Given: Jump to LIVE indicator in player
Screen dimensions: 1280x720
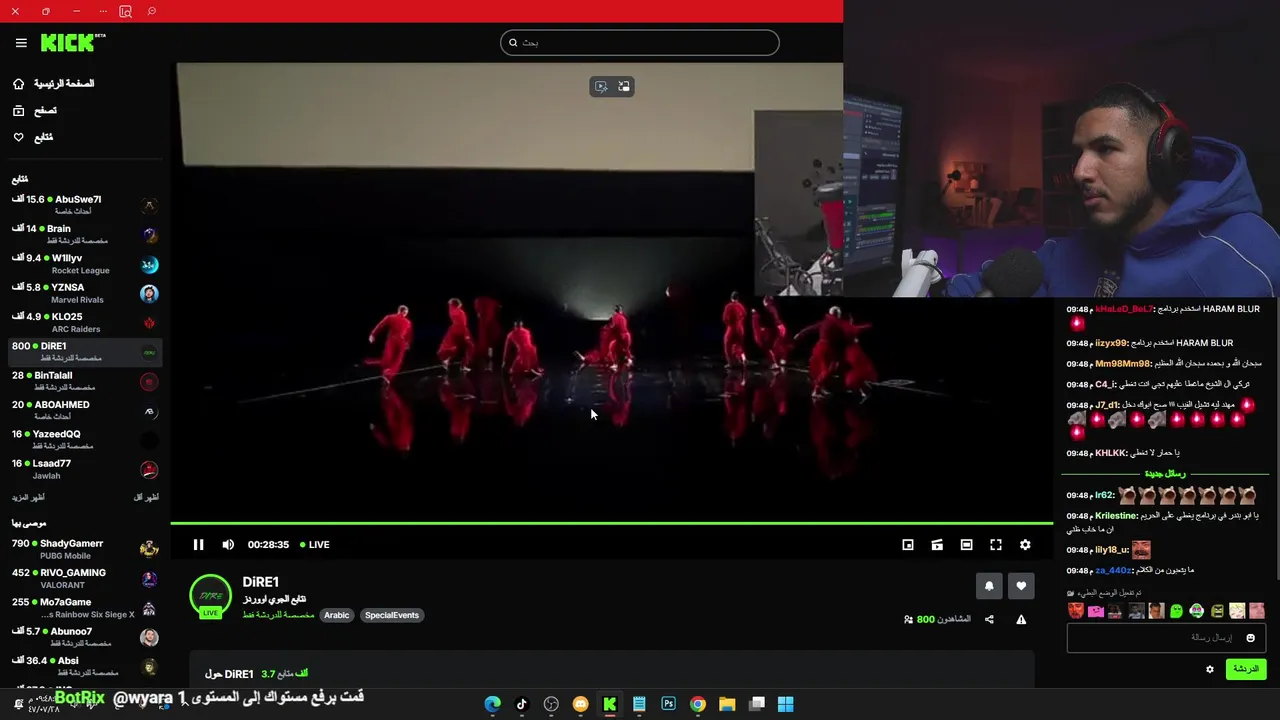Looking at the screenshot, I should [x=315, y=545].
